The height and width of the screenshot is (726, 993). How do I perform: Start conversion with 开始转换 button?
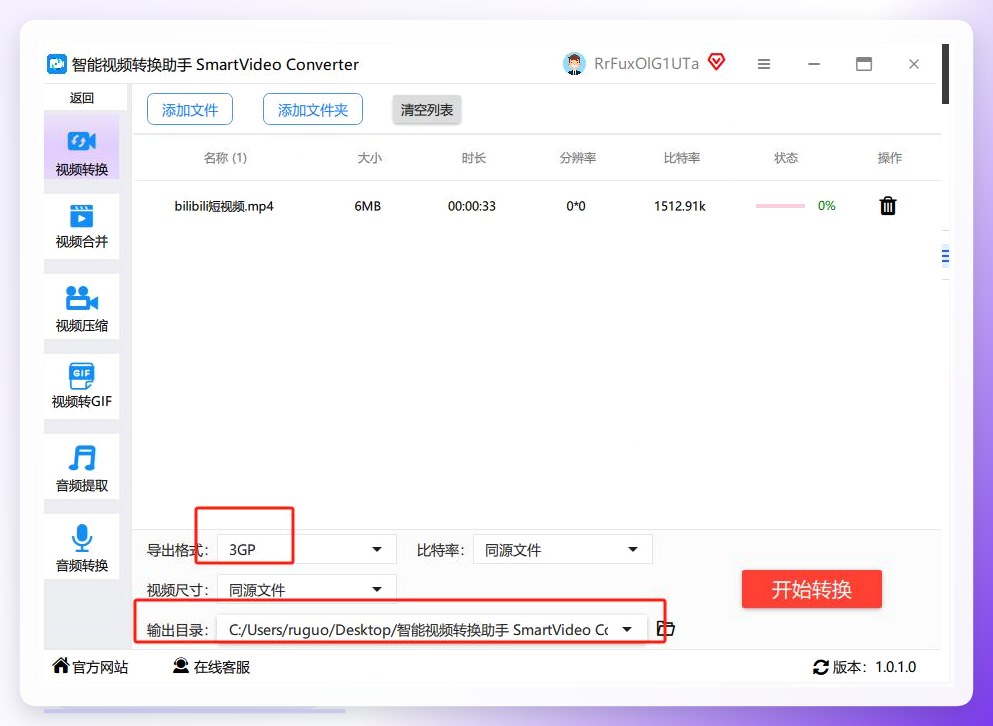(x=812, y=589)
